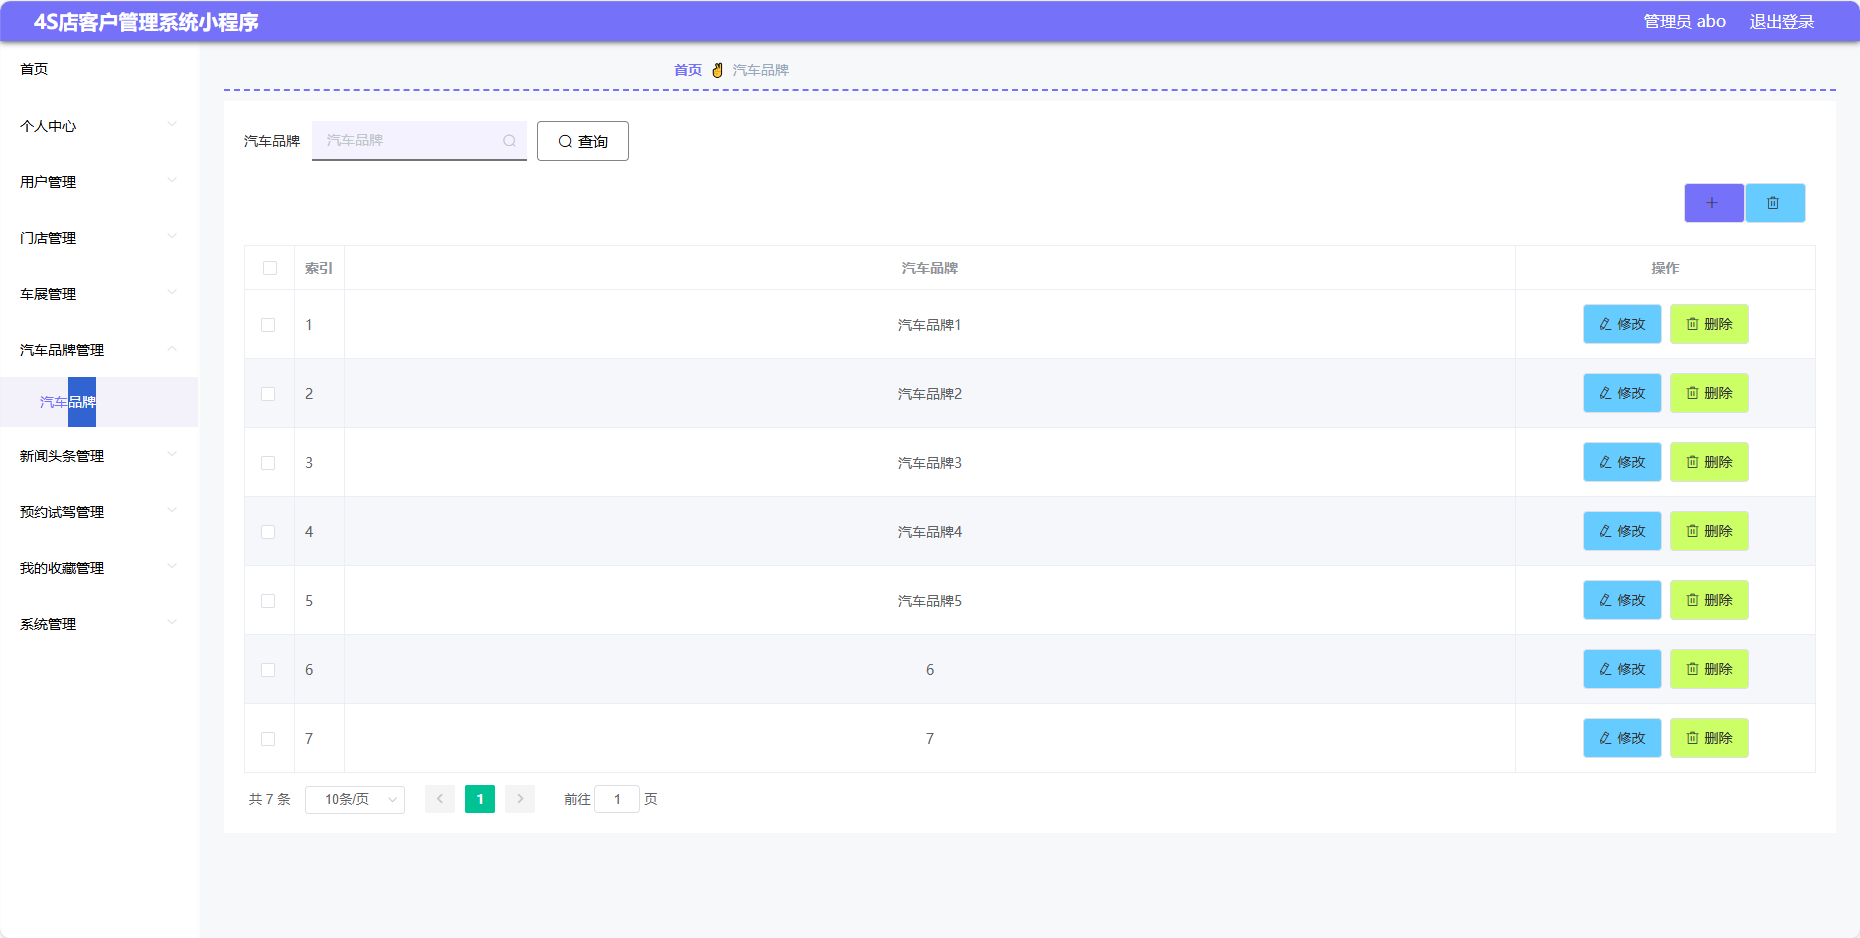Viewport: 1860px width, 938px height.
Task: Click the magnifier icon inside the search input
Action: [509, 141]
